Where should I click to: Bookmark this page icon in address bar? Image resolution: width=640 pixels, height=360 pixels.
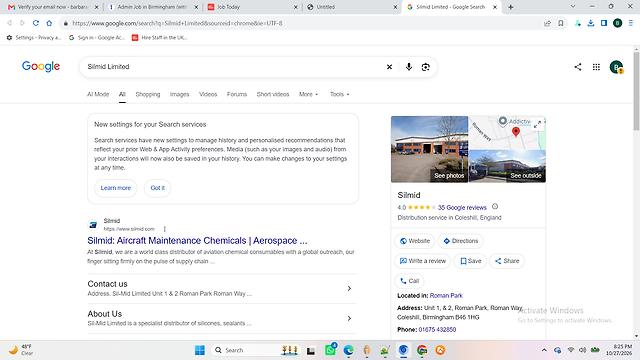tap(561, 23)
